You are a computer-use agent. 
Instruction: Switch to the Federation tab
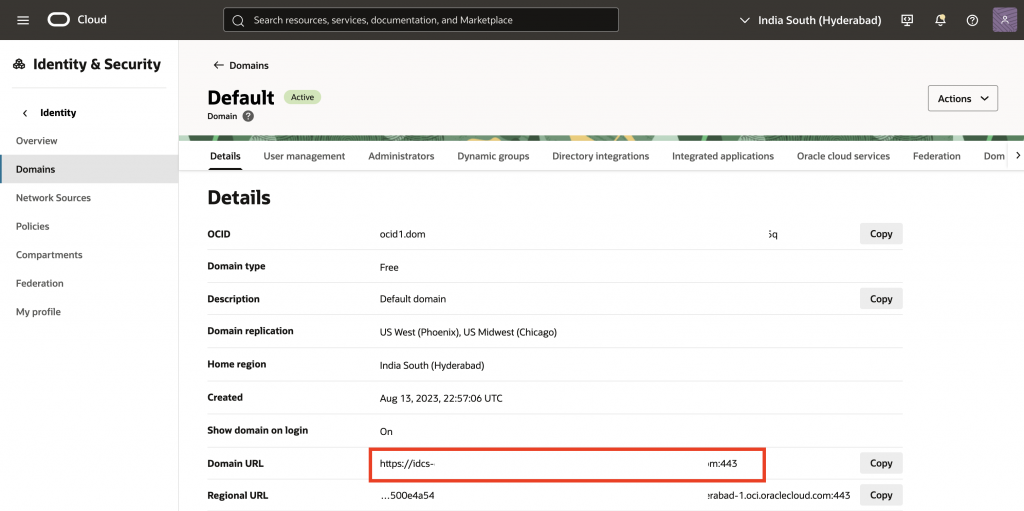tap(936, 156)
